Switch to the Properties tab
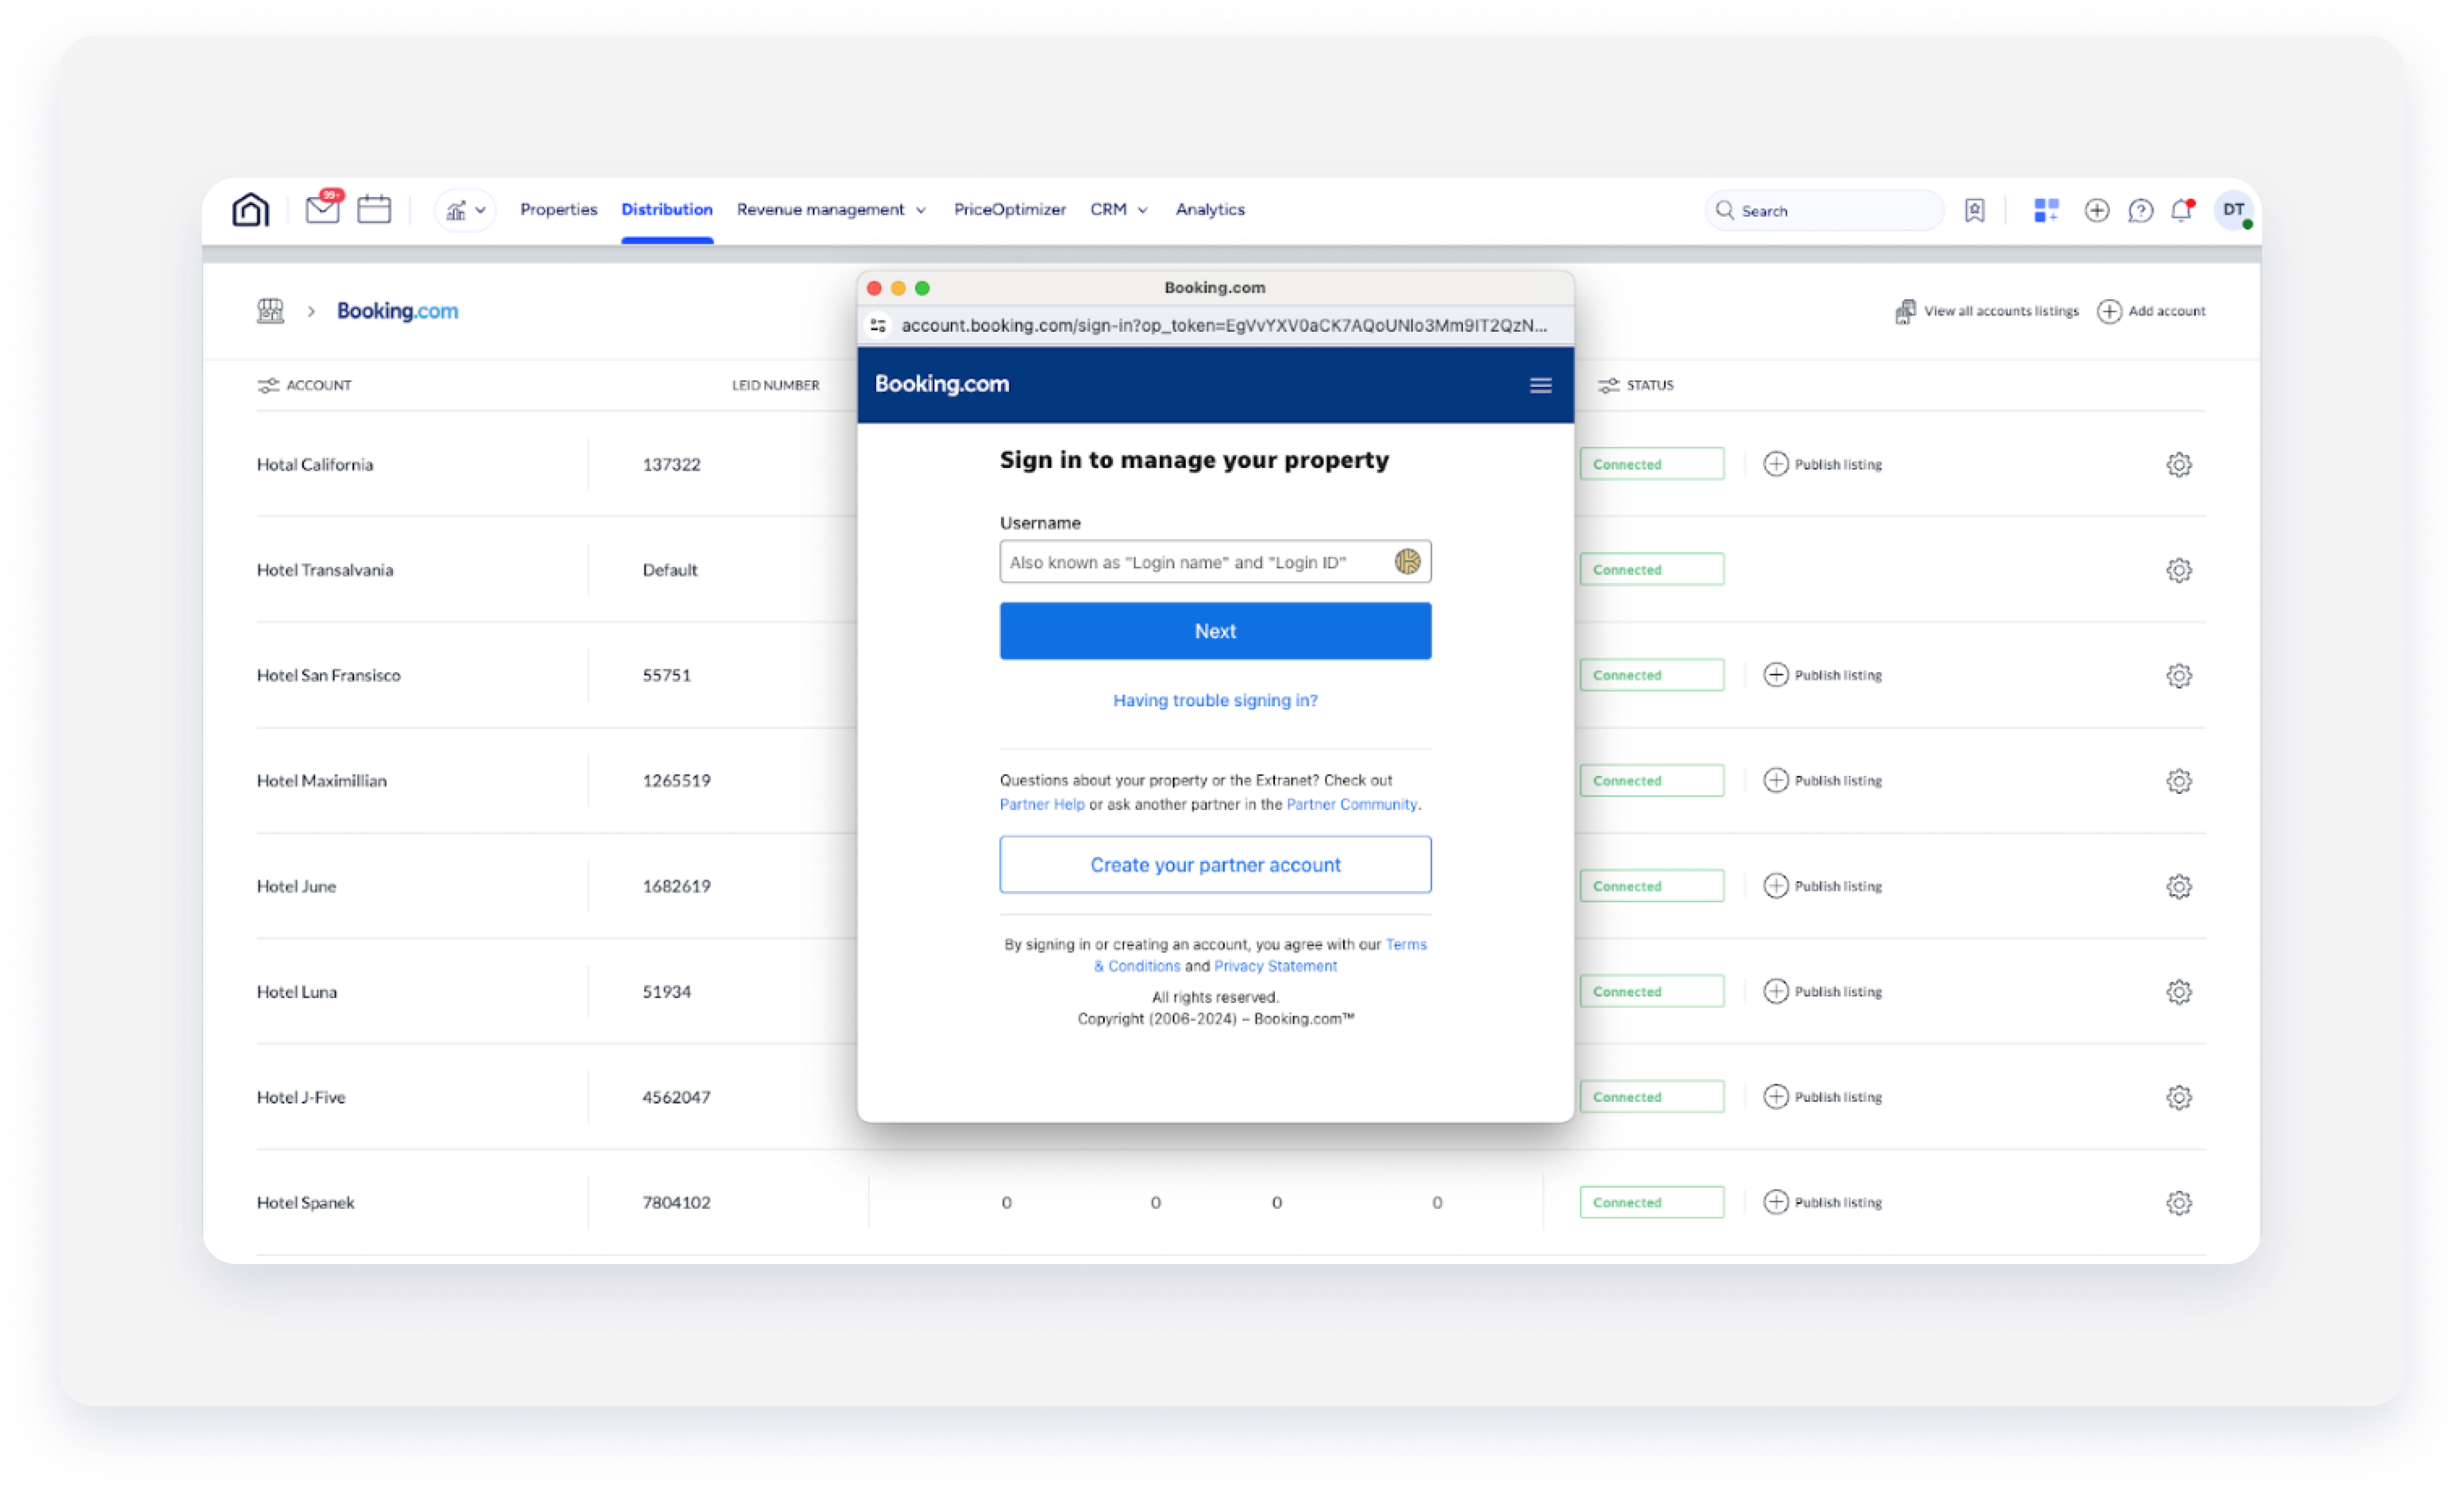The height and width of the screenshot is (1490, 2464). click(x=558, y=210)
